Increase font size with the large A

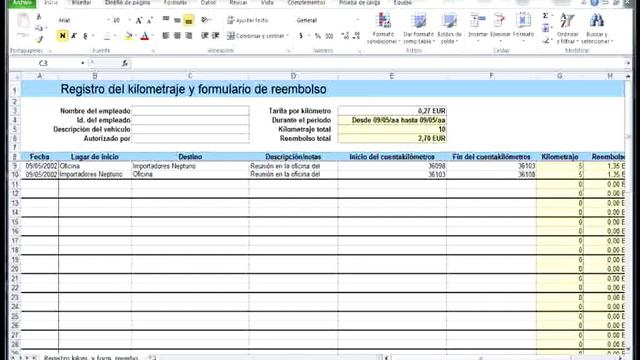coord(139,20)
